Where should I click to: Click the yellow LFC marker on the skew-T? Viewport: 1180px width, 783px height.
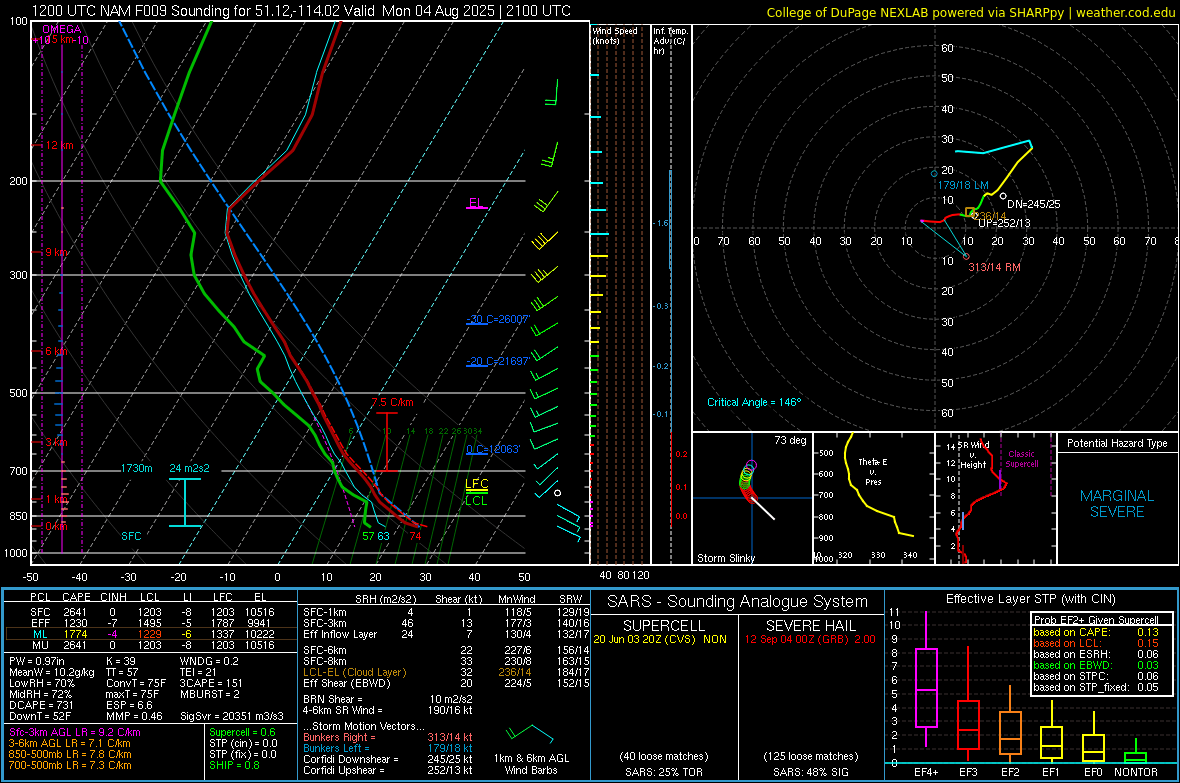(x=476, y=484)
